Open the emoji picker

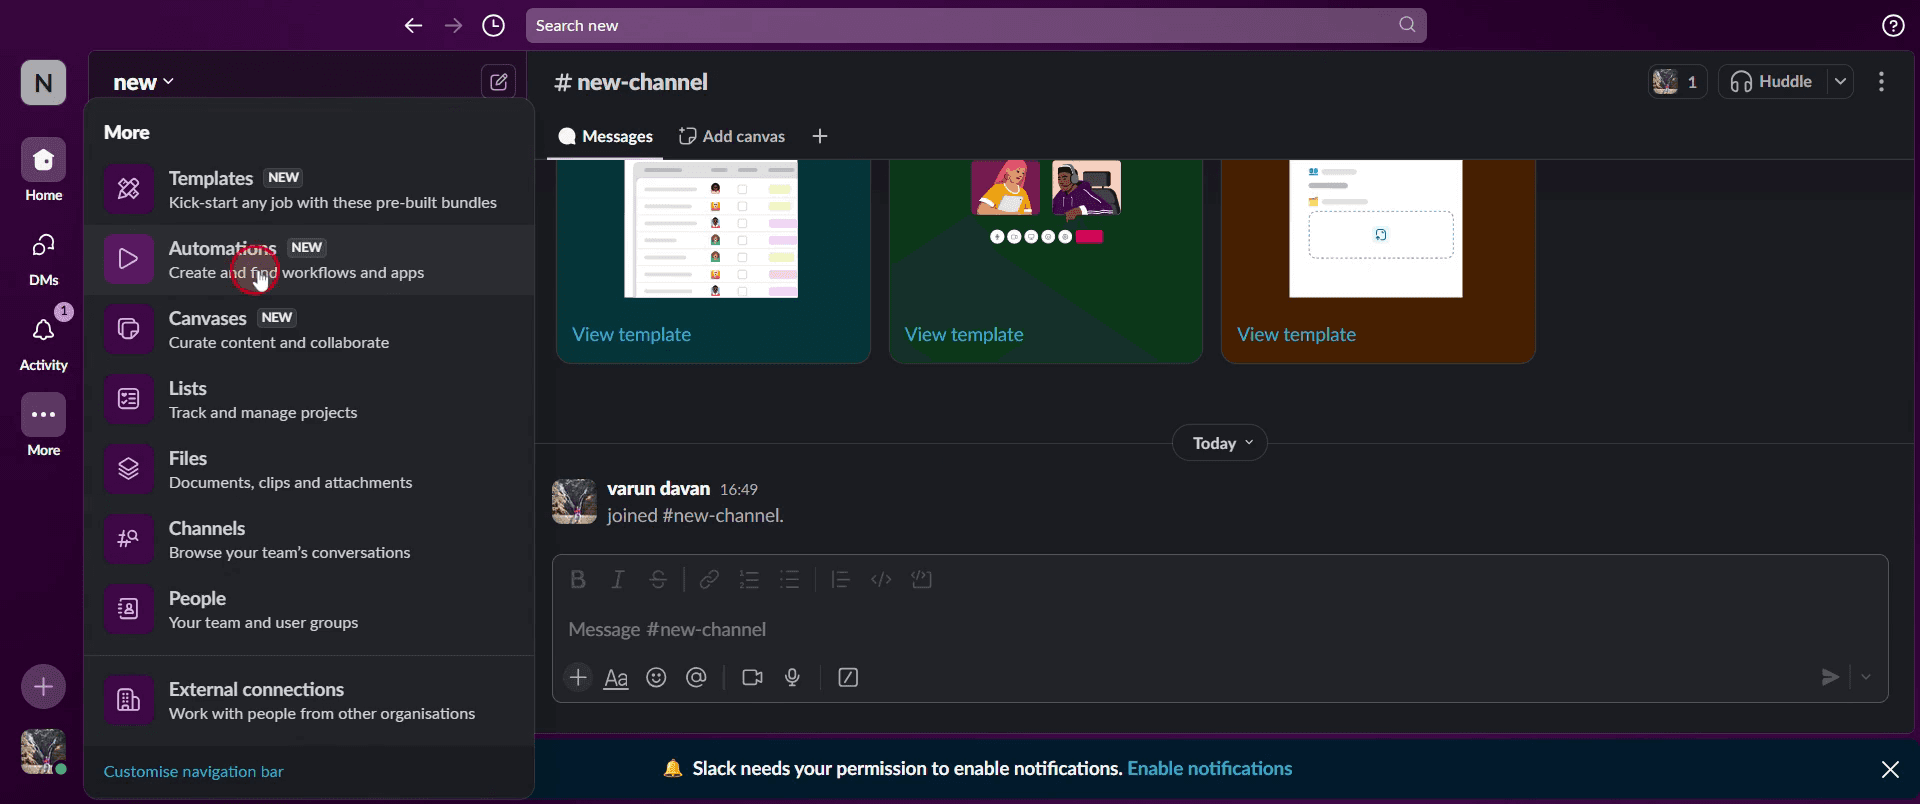click(x=656, y=678)
